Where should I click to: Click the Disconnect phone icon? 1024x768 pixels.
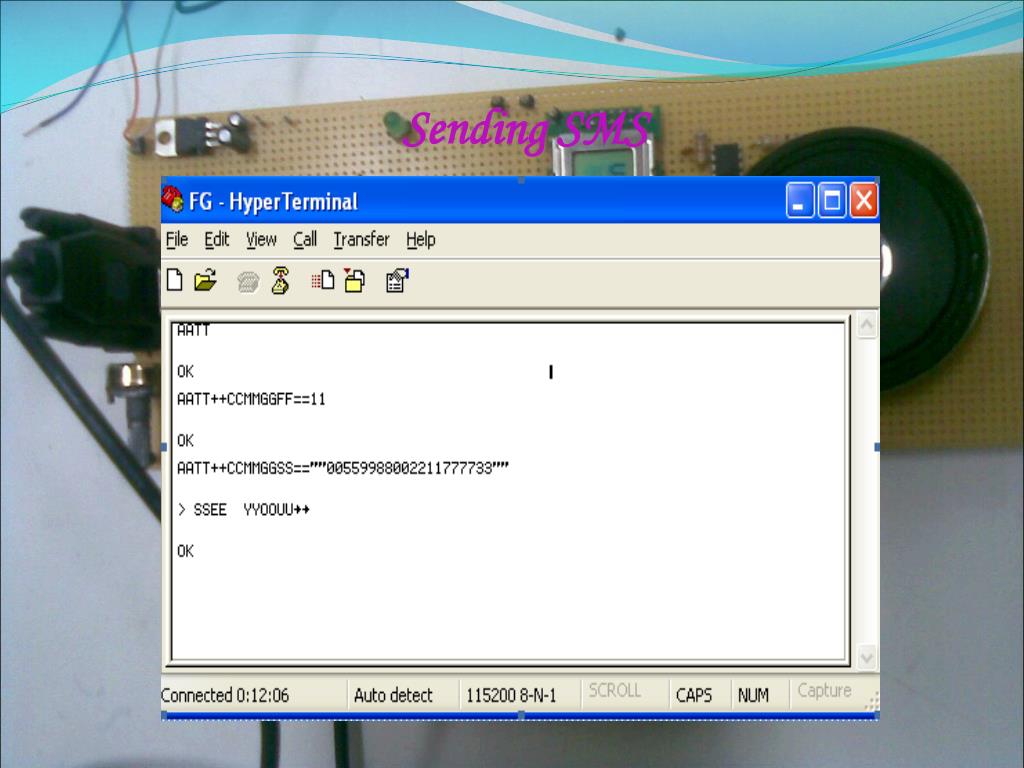(281, 280)
